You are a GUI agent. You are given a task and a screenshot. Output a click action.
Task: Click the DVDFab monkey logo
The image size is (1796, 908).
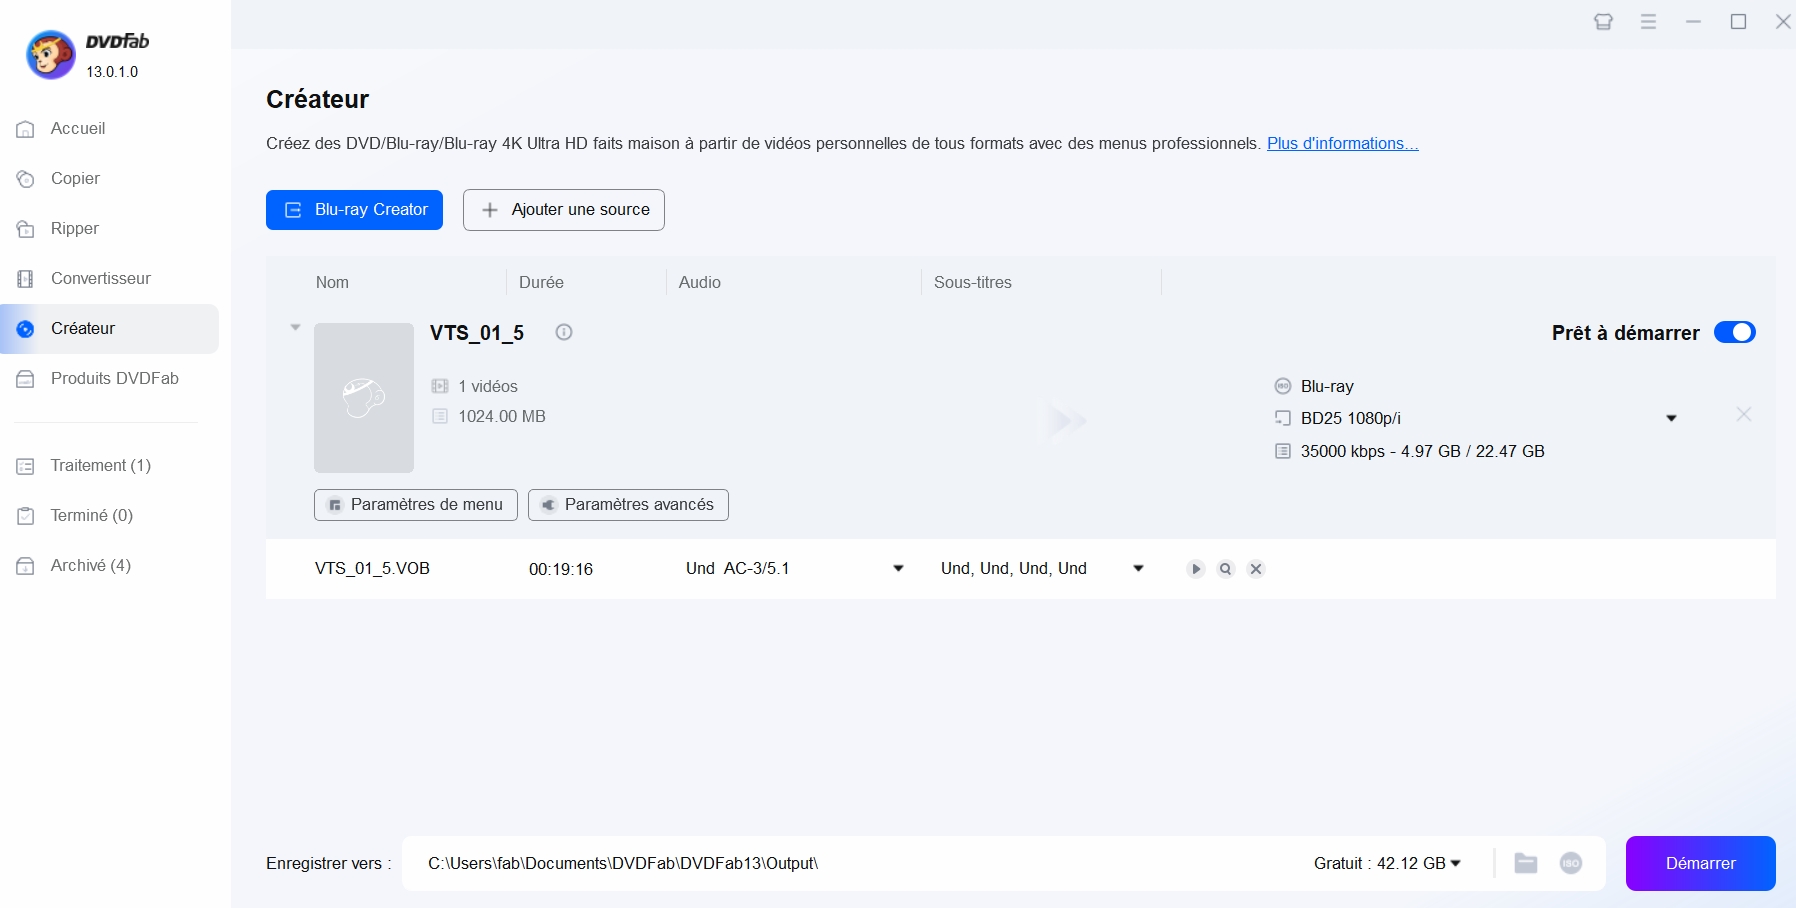pos(50,55)
